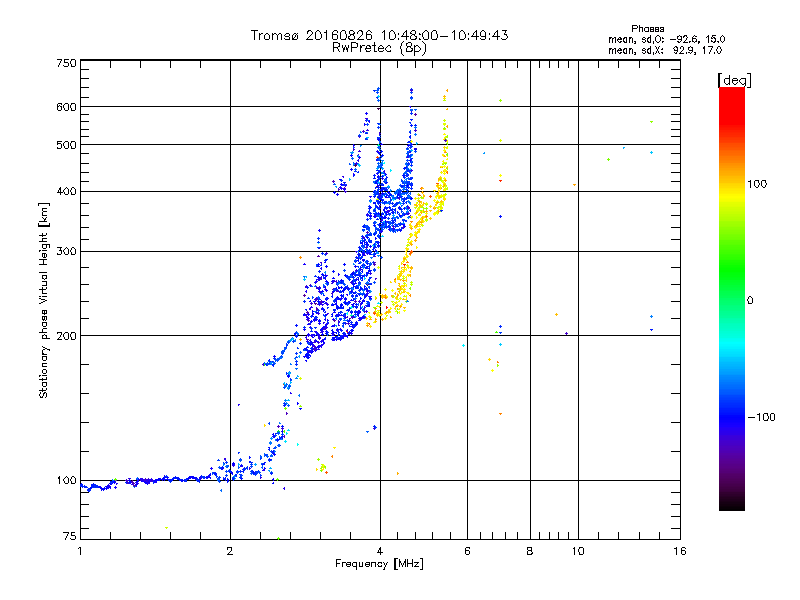Click the black bottom of the phase colorbar
This screenshot has height=600, width=800.
[732, 503]
